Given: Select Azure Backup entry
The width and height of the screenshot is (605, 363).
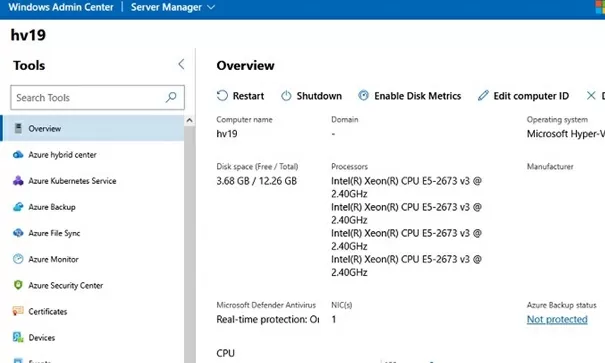Looking at the screenshot, I should 93,207.
